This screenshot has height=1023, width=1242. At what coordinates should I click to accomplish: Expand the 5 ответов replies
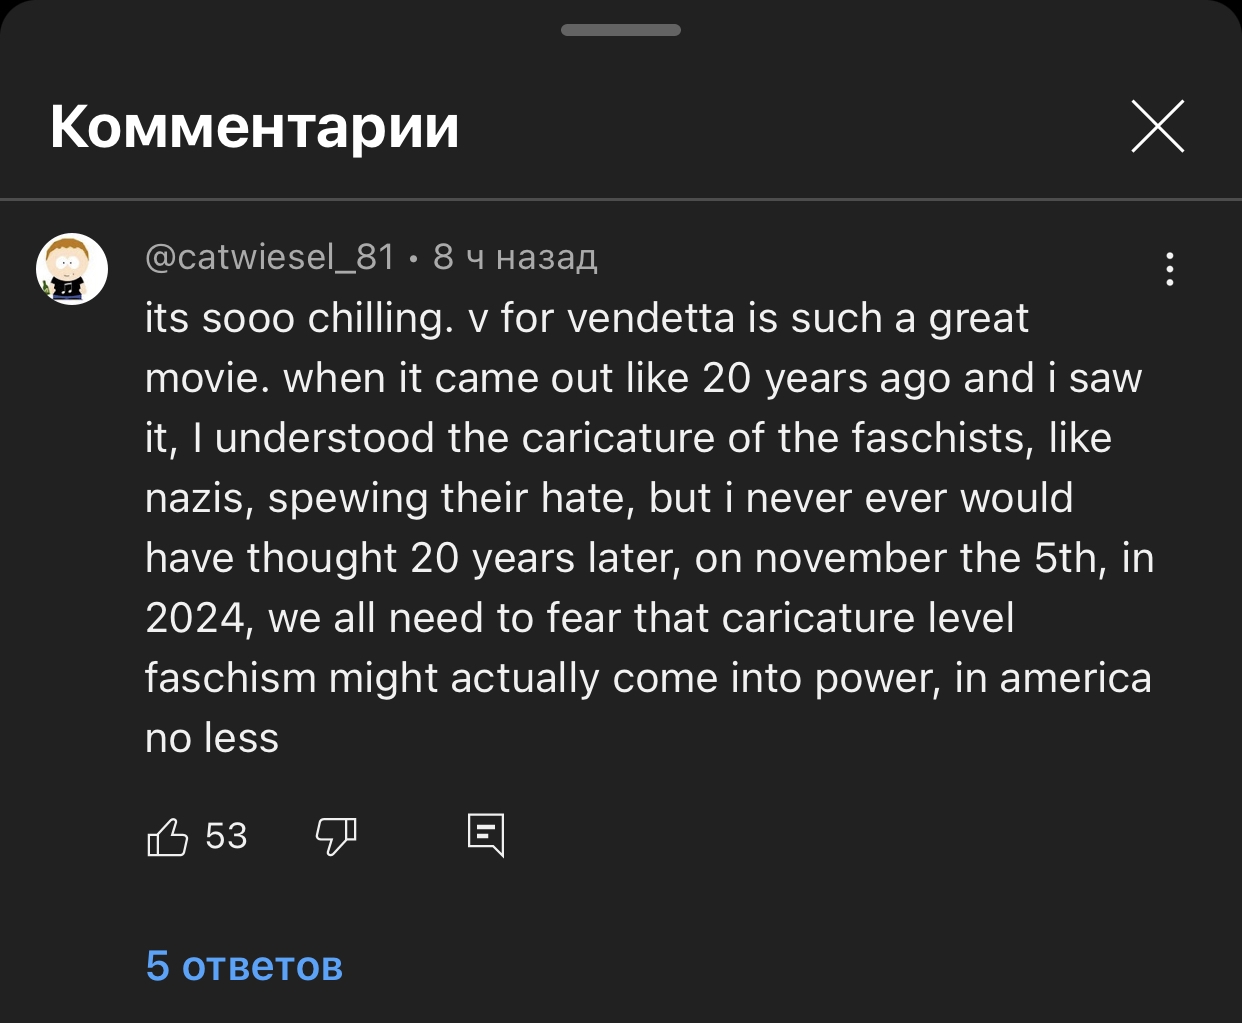click(244, 966)
